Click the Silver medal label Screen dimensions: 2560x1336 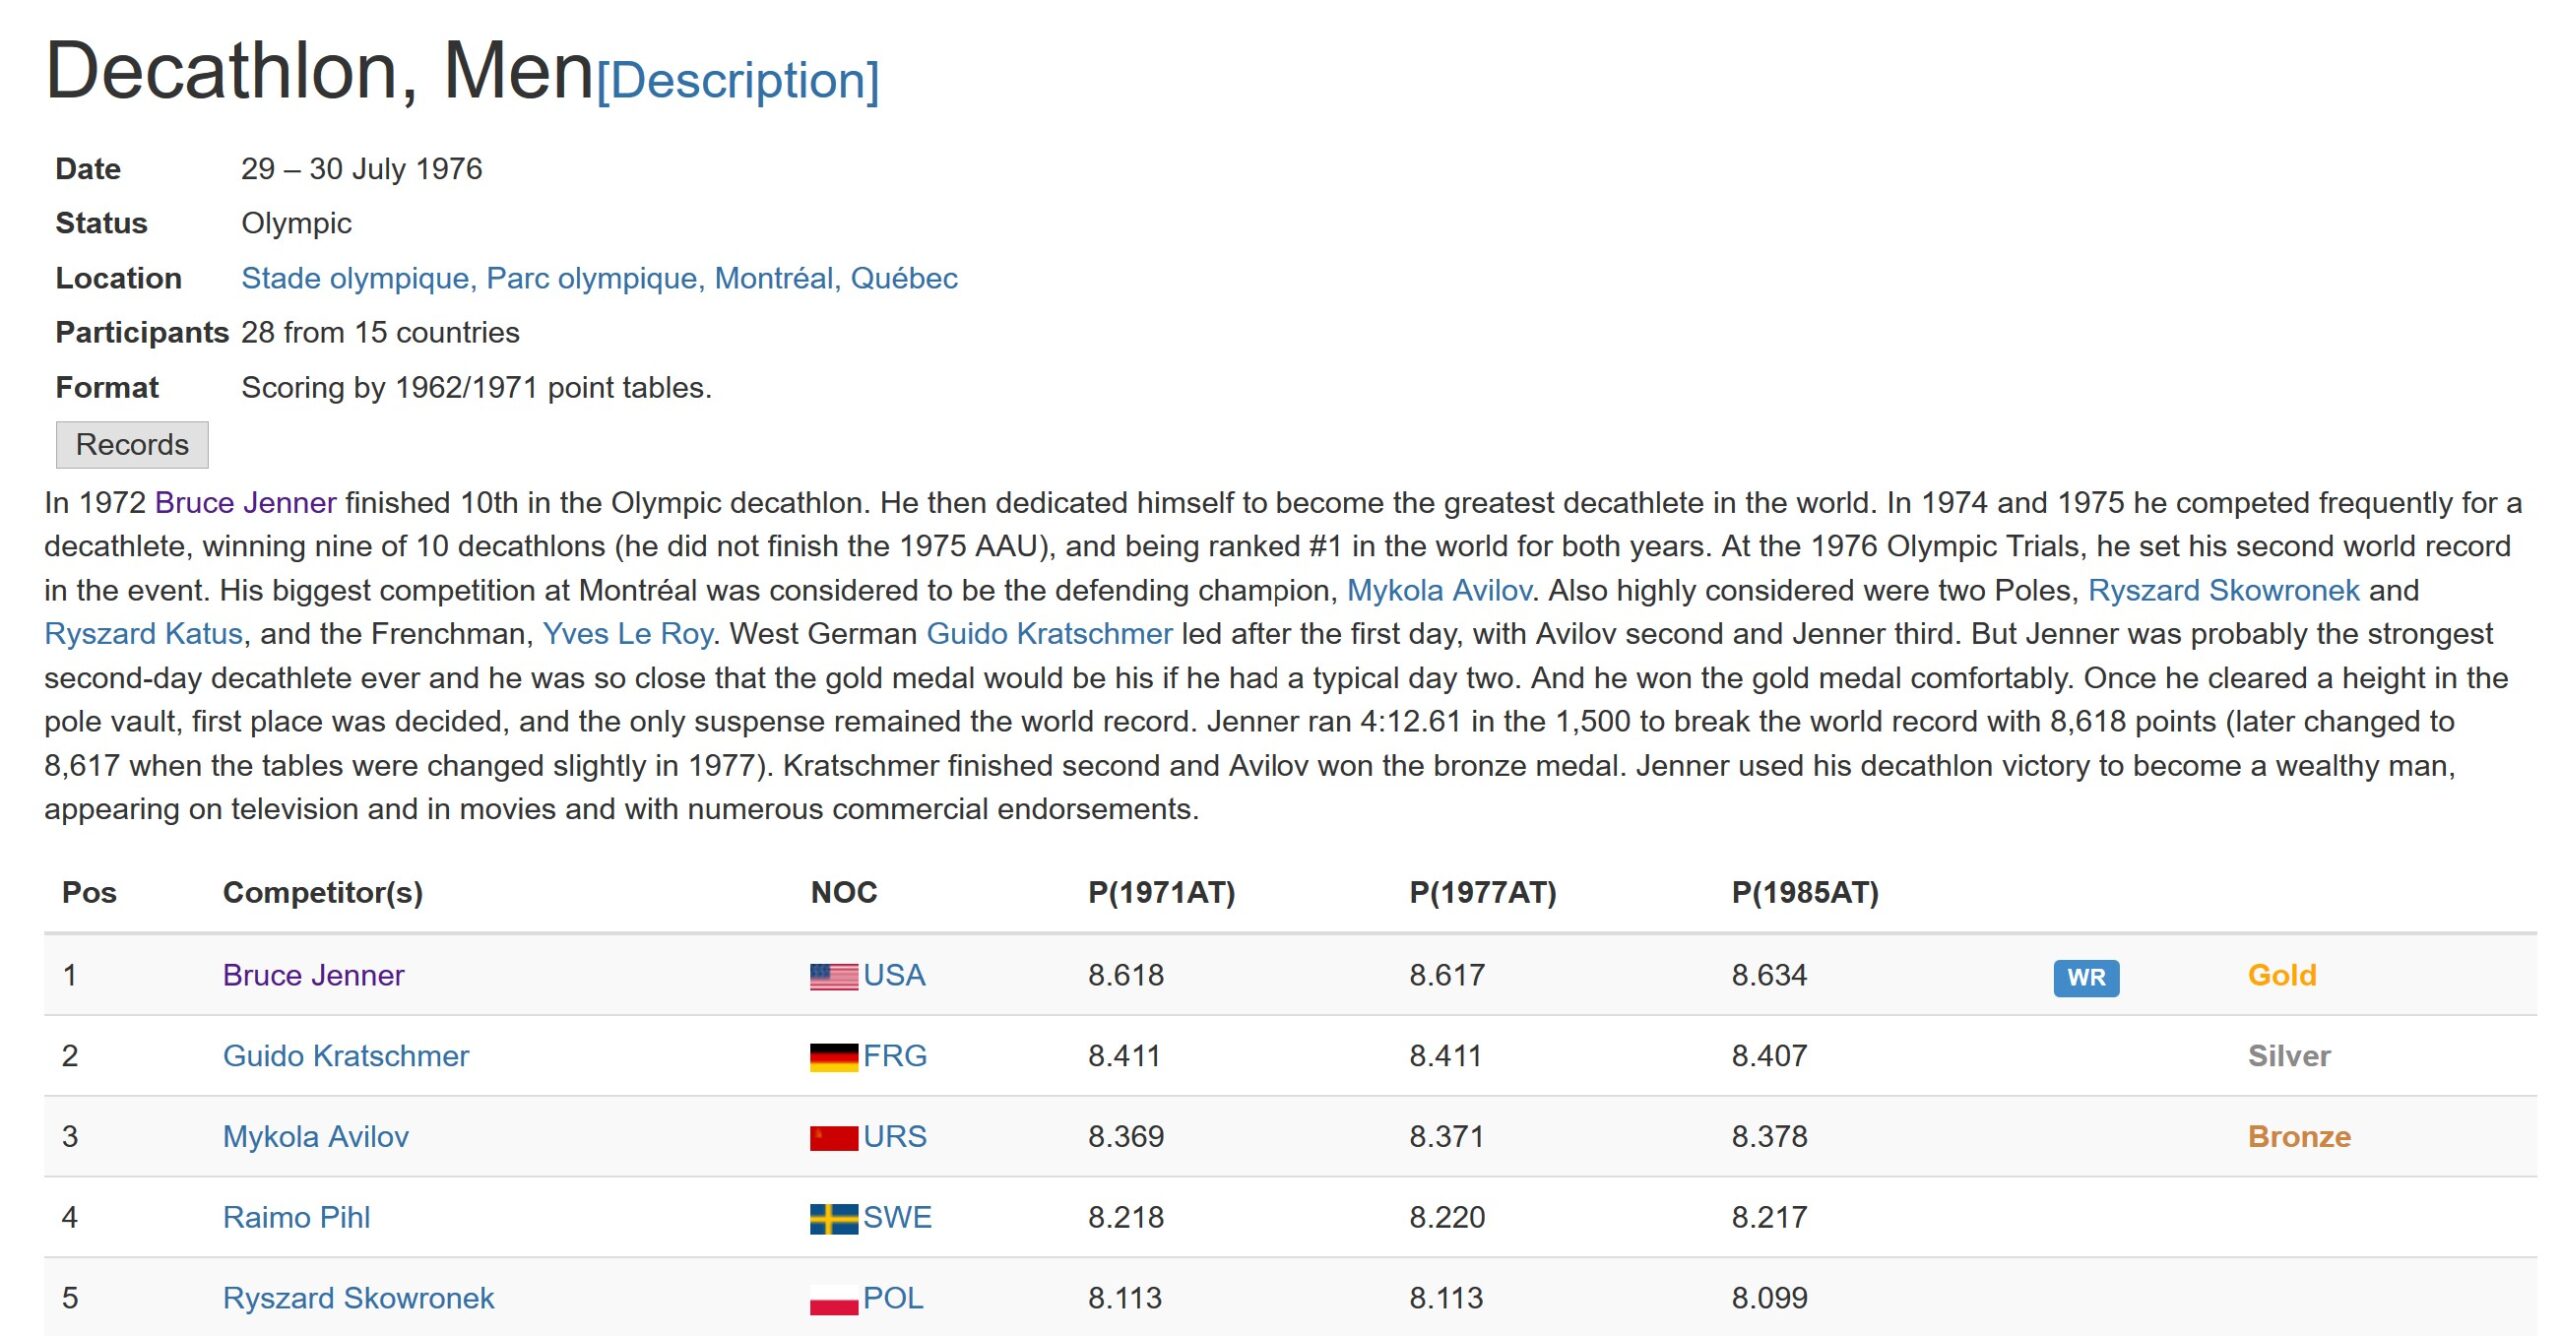2289,1056
